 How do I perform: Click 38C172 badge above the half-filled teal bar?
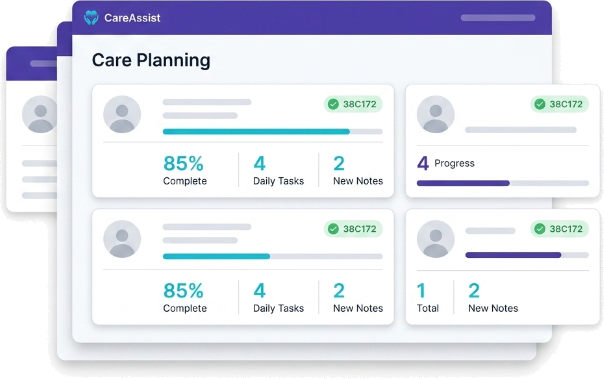[353, 229]
